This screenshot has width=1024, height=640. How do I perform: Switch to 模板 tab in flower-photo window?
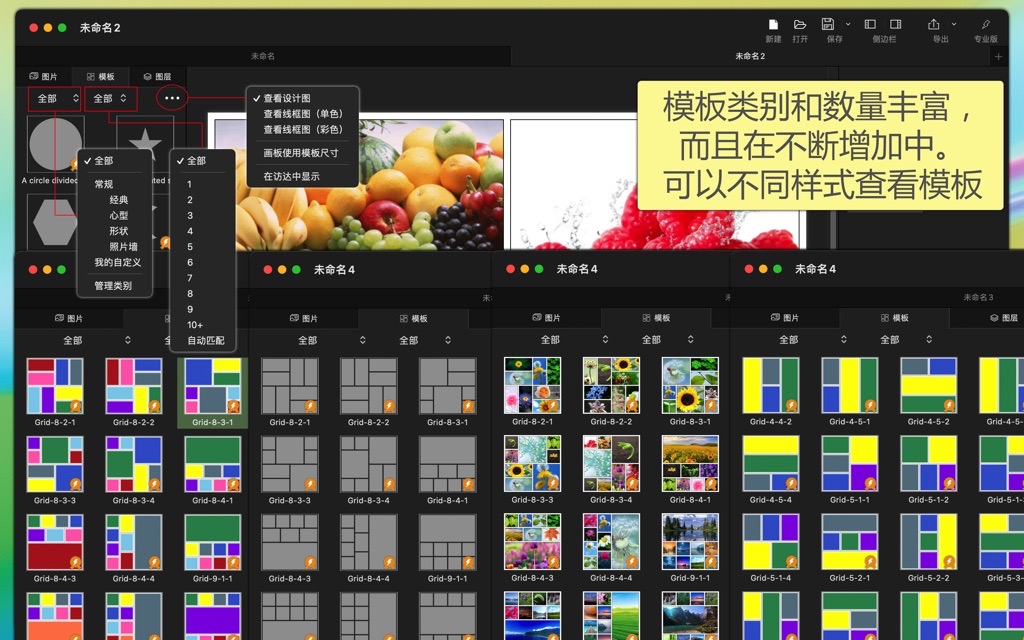coord(656,318)
